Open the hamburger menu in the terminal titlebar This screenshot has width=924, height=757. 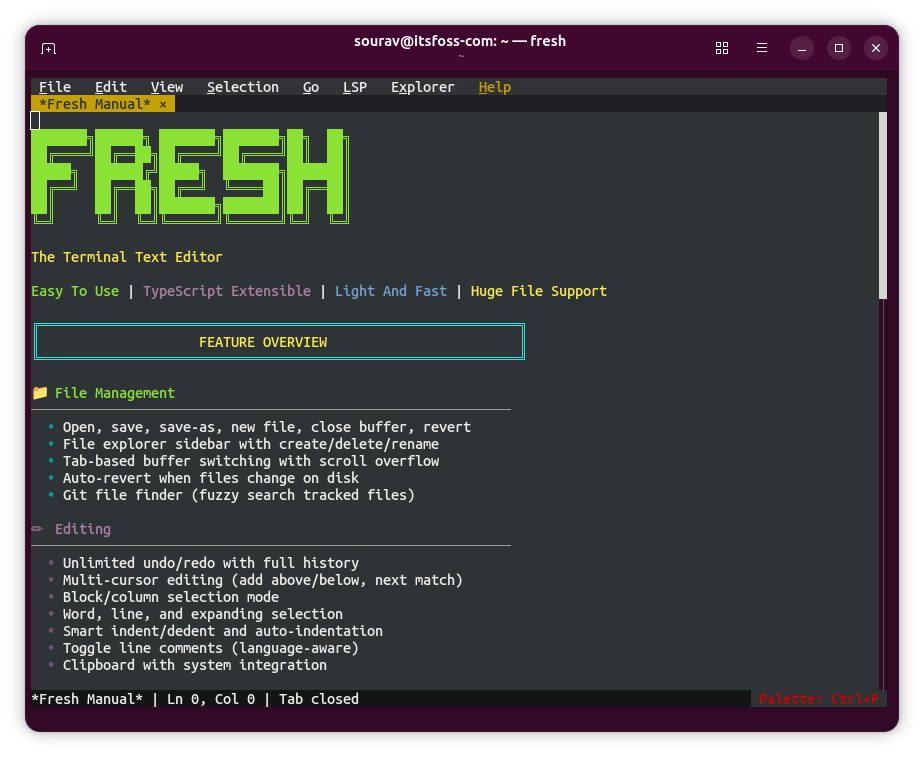pos(761,48)
